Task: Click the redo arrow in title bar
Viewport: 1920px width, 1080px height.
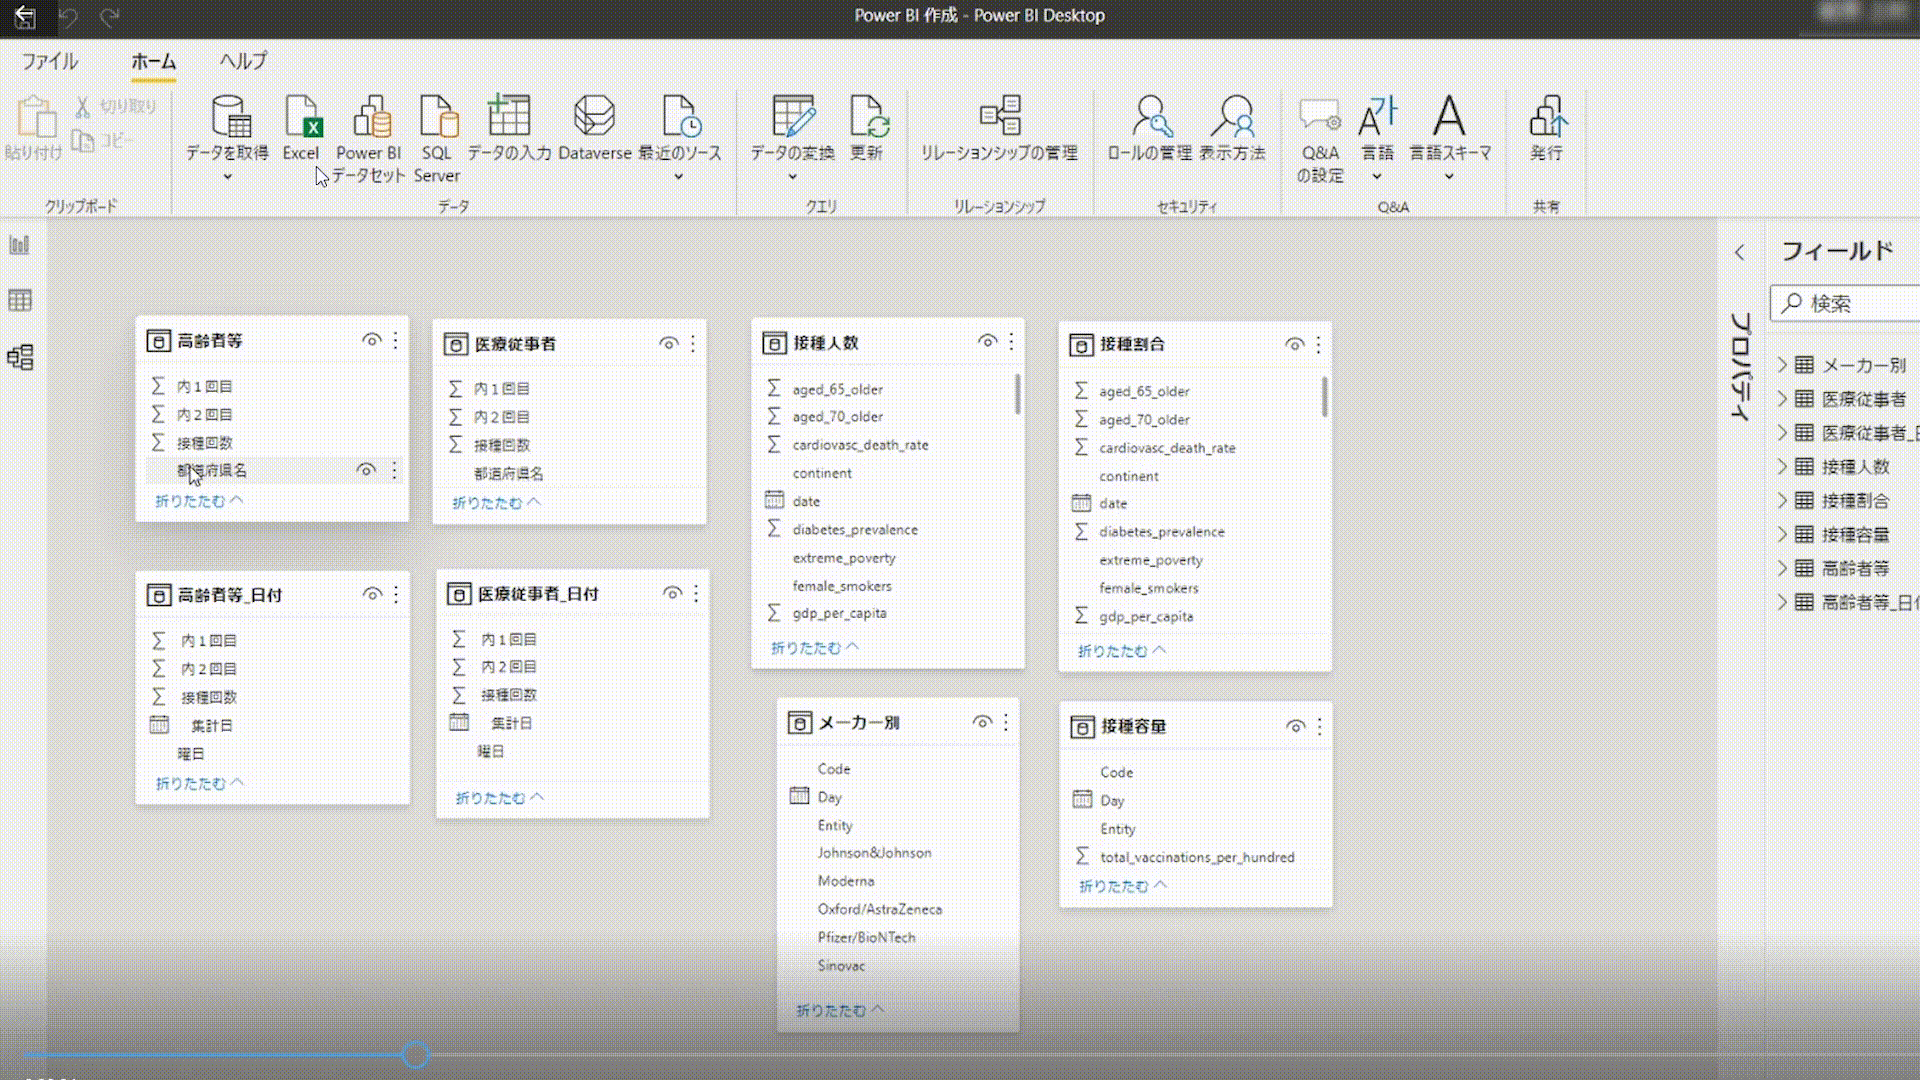Action: click(110, 16)
